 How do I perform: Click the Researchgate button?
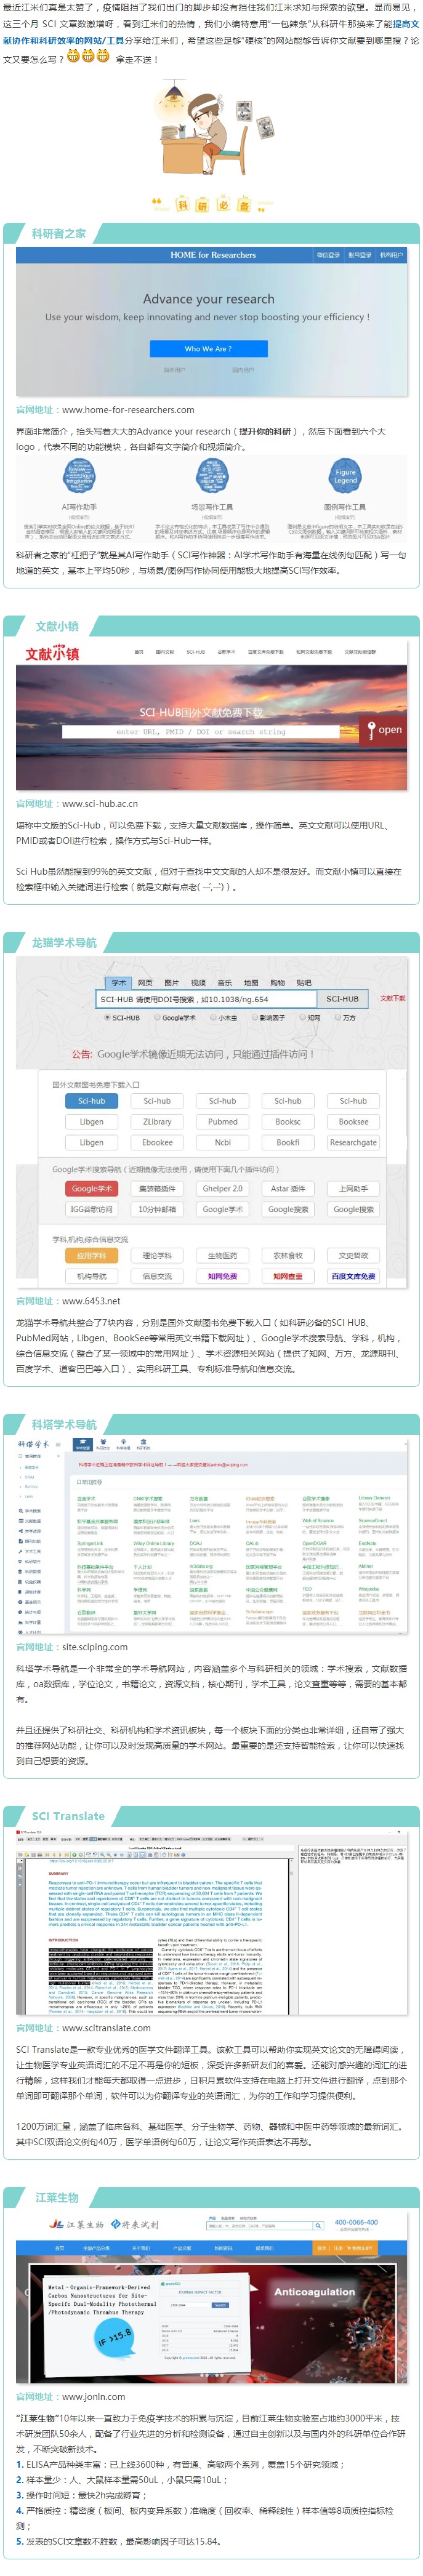[353, 1142]
